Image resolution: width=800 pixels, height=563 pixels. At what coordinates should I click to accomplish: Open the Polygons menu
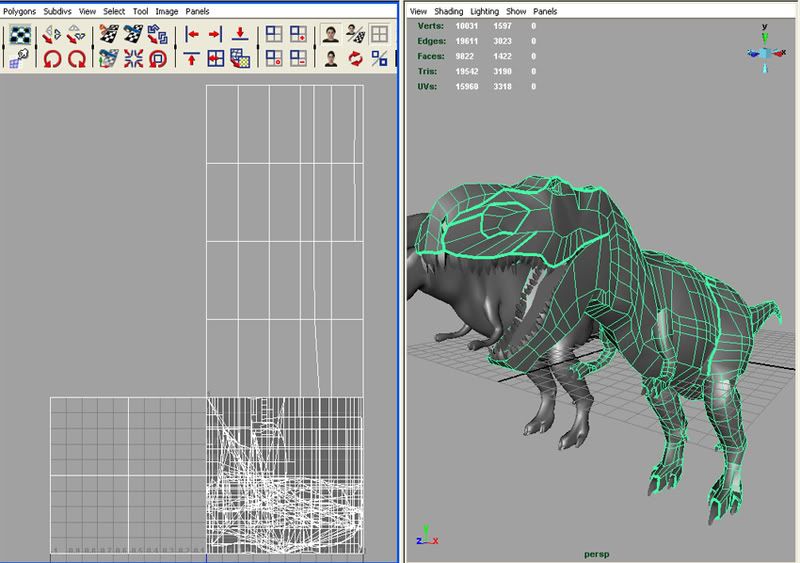pyautogui.click(x=21, y=10)
